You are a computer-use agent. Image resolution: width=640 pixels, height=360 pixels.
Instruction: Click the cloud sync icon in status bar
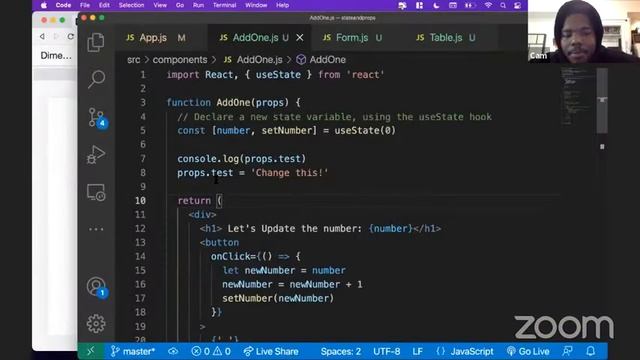(173, 351)
